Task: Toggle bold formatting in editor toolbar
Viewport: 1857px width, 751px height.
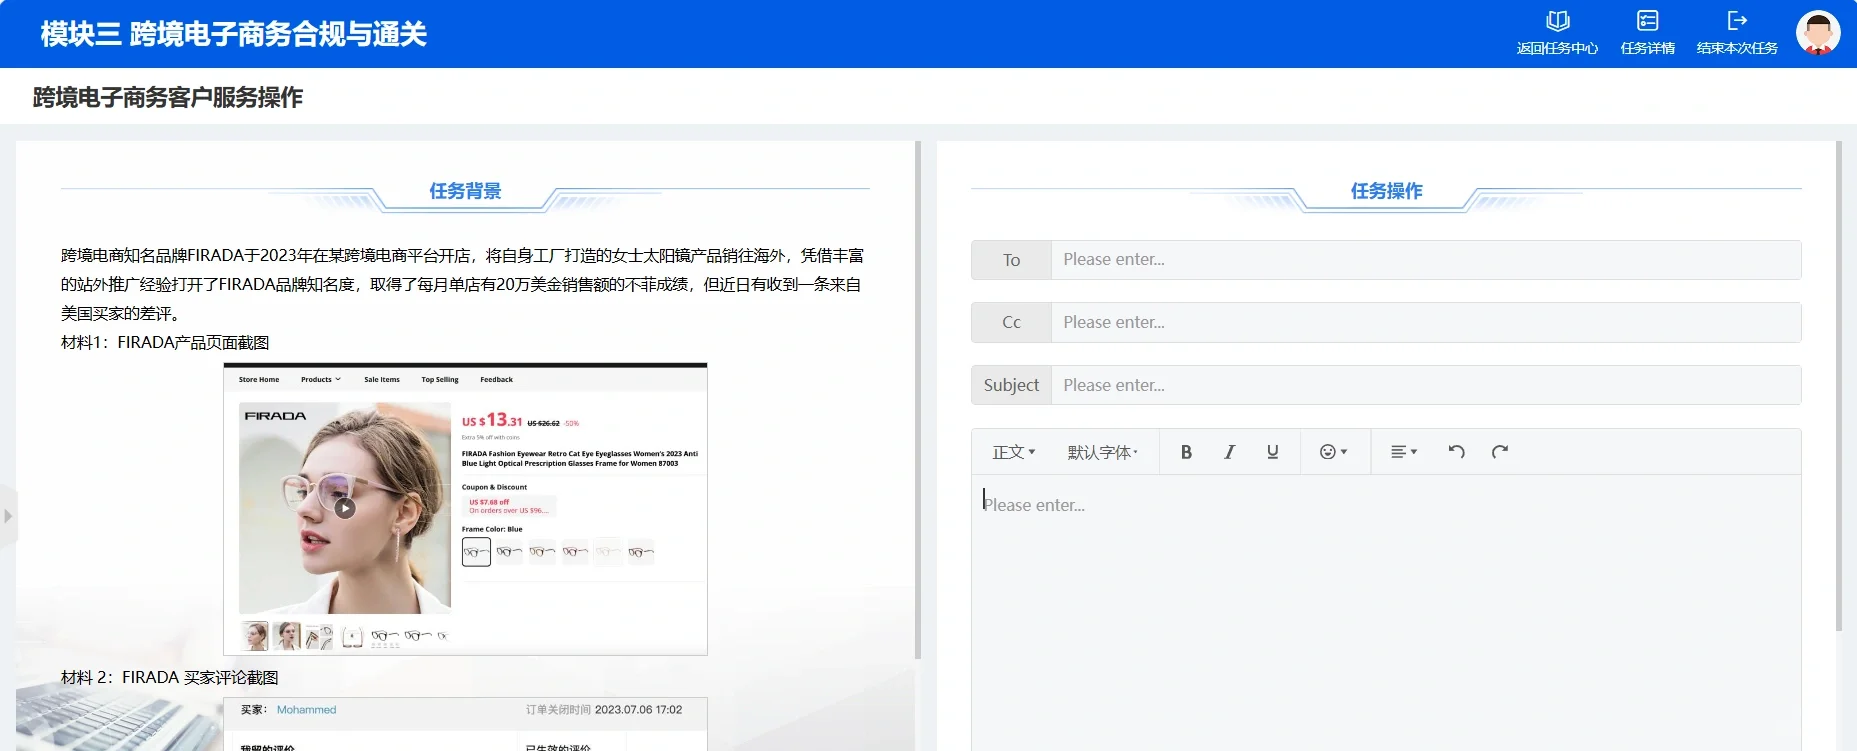Action: pos(1186,452)
